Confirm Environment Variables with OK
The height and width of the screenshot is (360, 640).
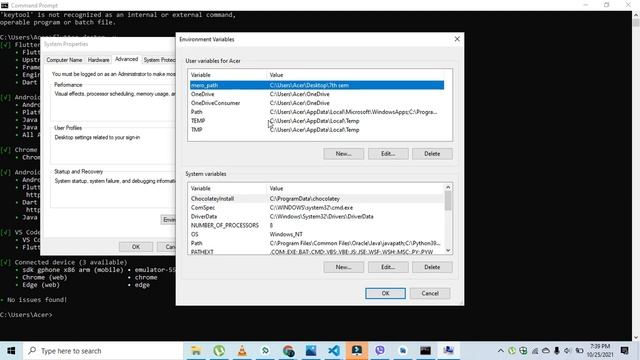coord(385,293)
